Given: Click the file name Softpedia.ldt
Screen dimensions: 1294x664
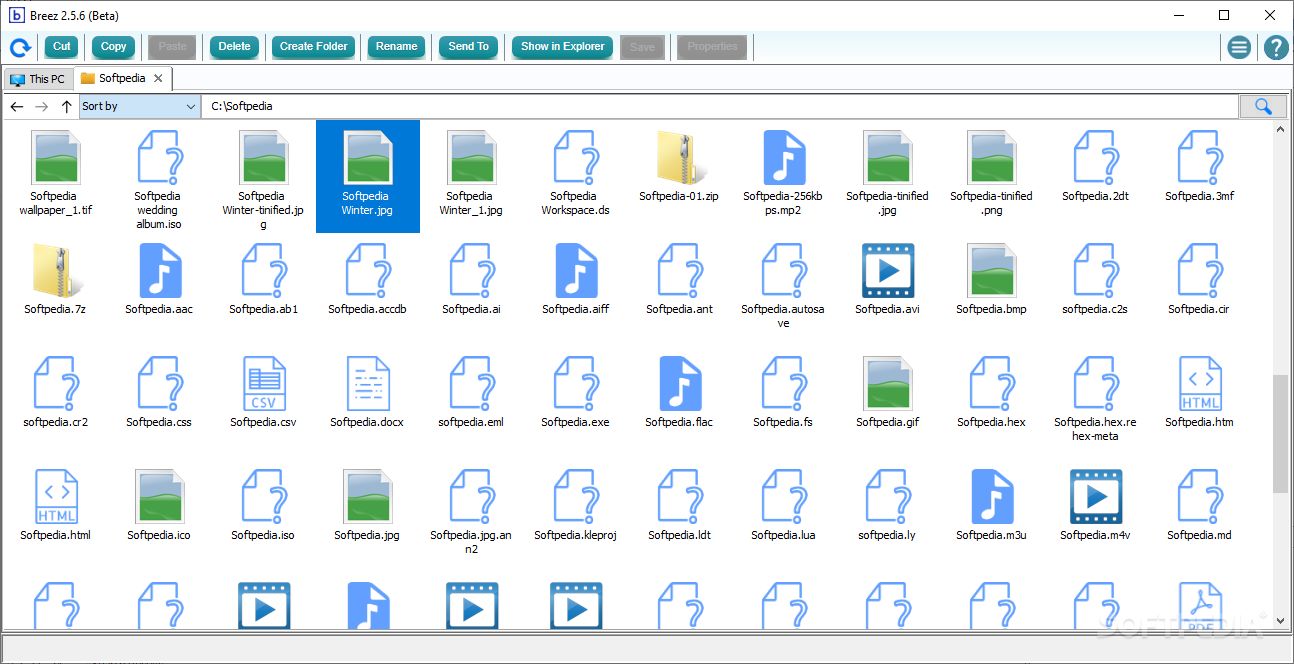Looking at the screenshot, I should 679,535.
